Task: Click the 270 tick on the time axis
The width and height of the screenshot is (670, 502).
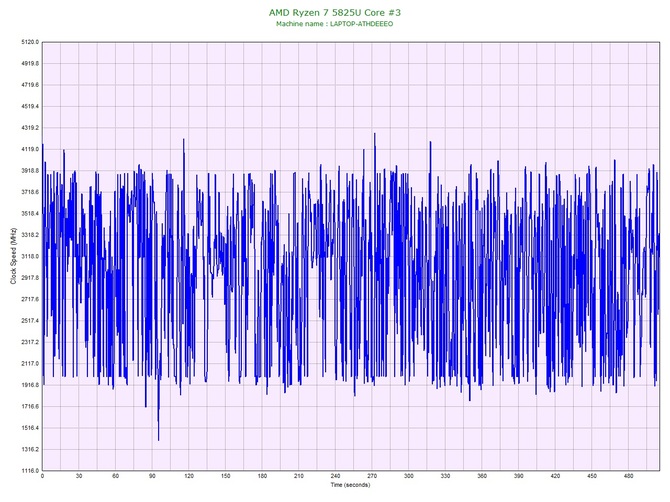Action: (372, 476)
